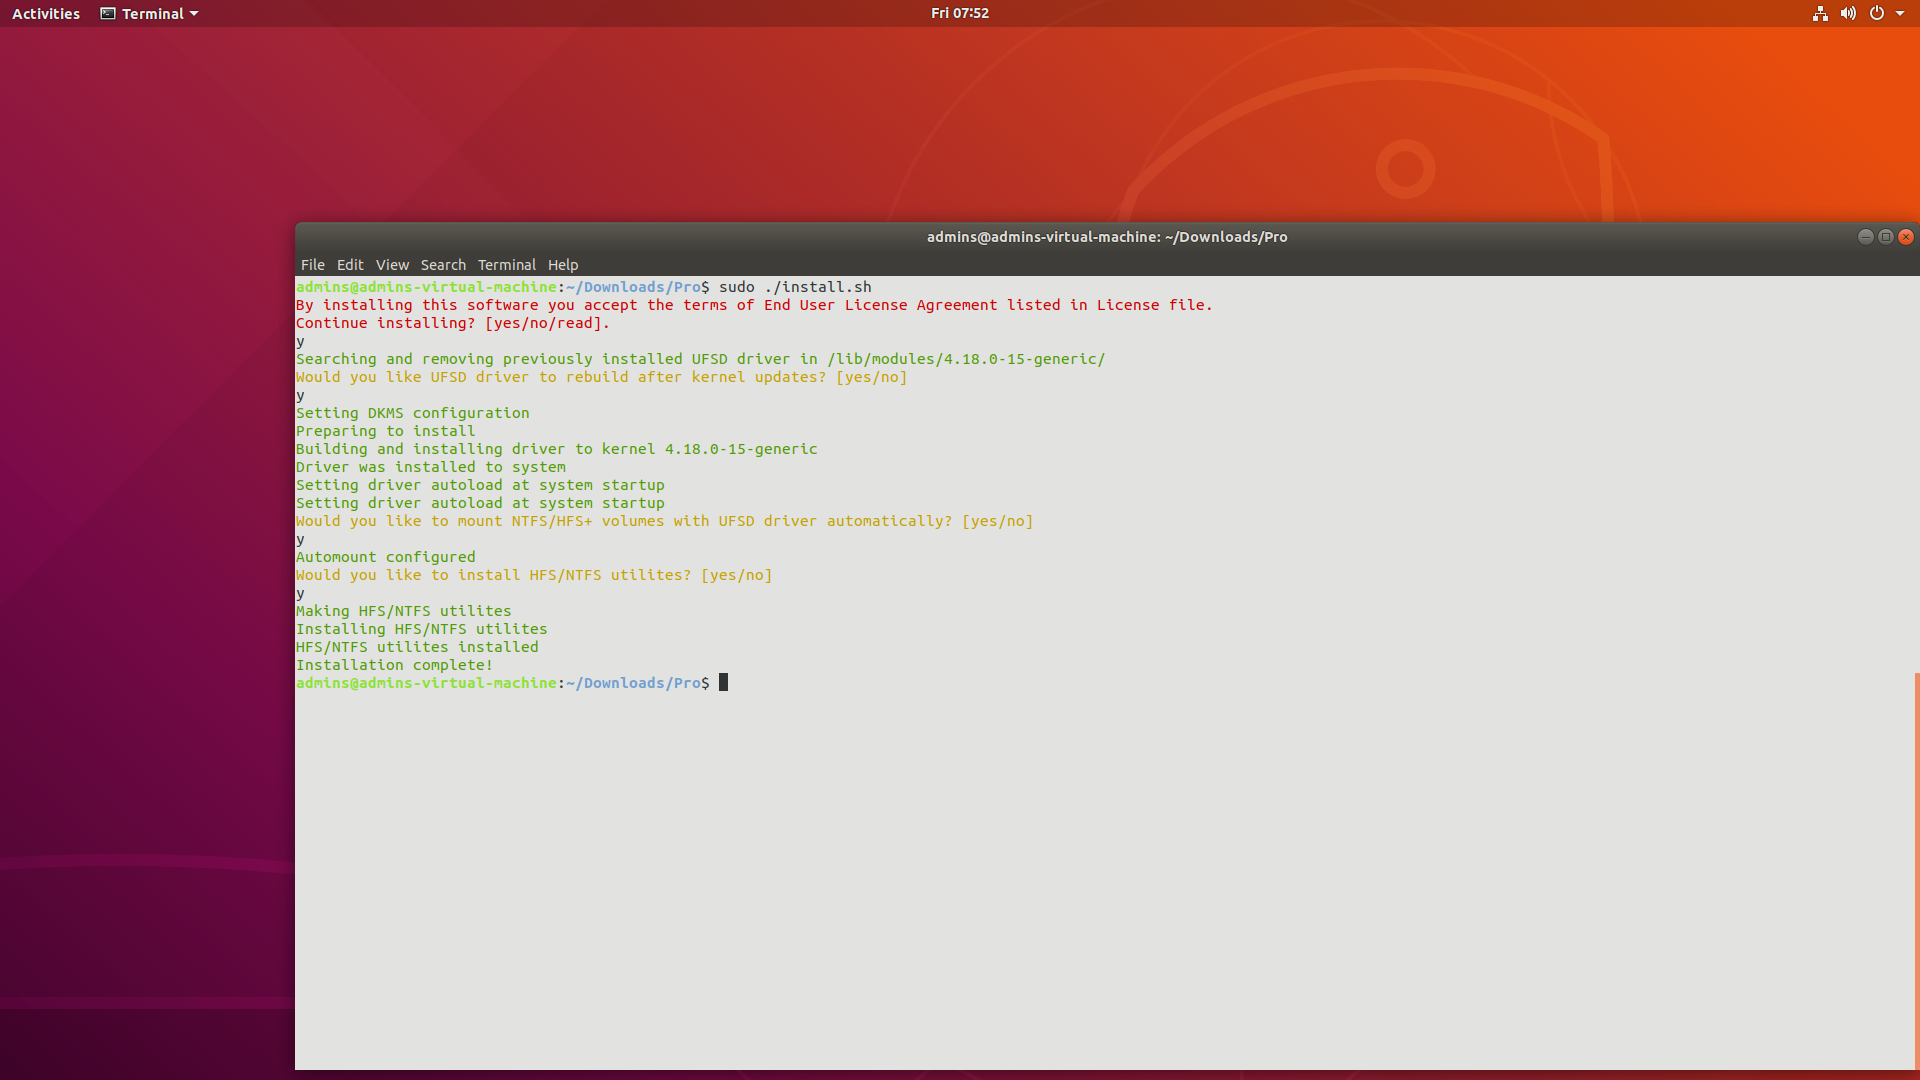
Task: Open the clock calendar dropdown
Action: pos(959,13)
